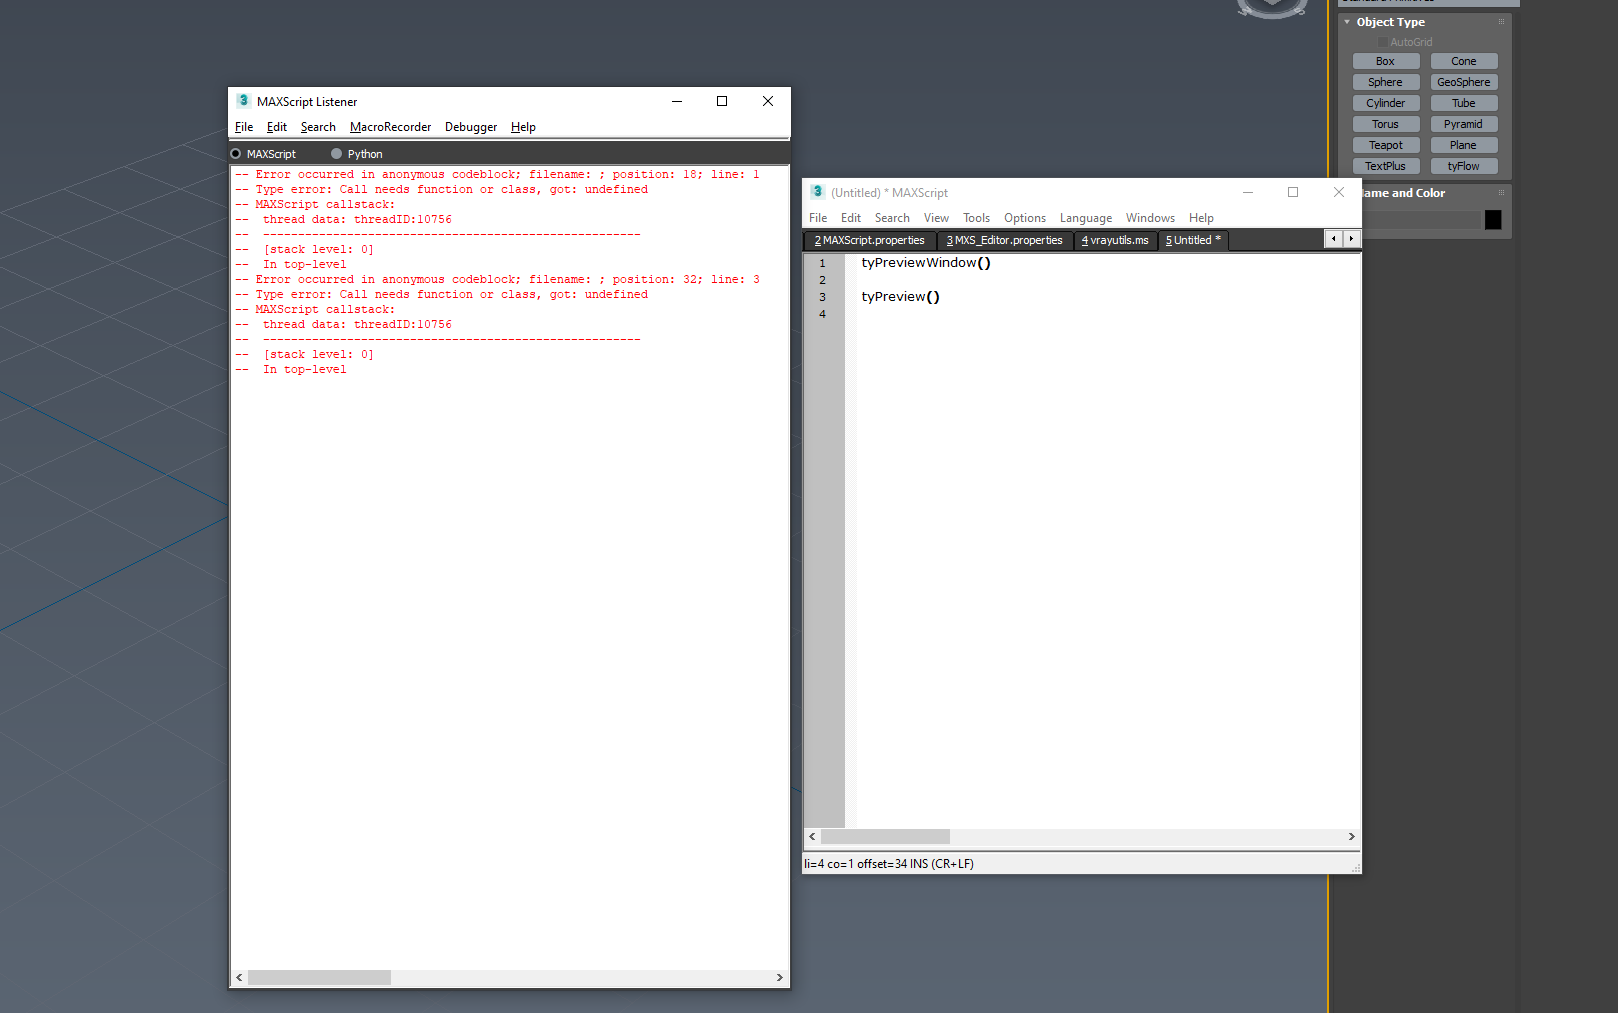Create a Sphere primitive
Image resolution: width=1618 pixels, height=1013 pixels.
pos(1386,82)
